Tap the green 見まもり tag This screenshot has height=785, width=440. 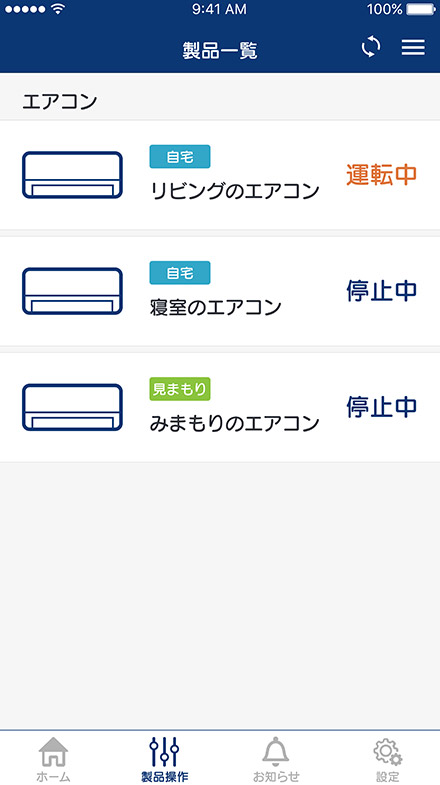point(180,389)
